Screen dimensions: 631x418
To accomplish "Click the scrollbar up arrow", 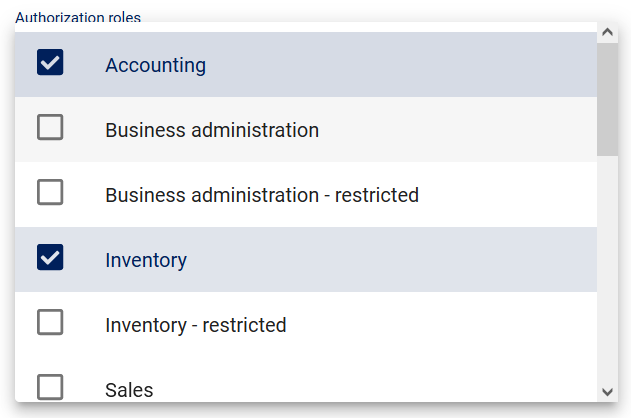I will tap(607, 32).
